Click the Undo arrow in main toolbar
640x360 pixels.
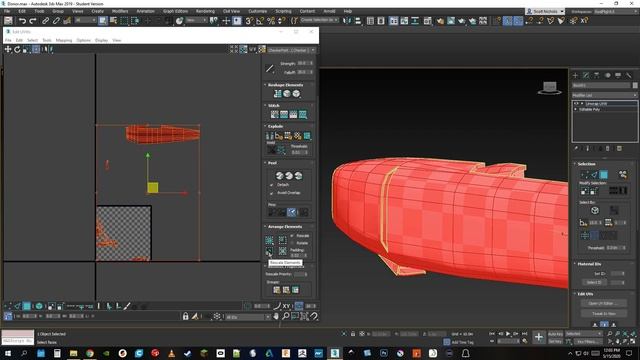[22, 21]
